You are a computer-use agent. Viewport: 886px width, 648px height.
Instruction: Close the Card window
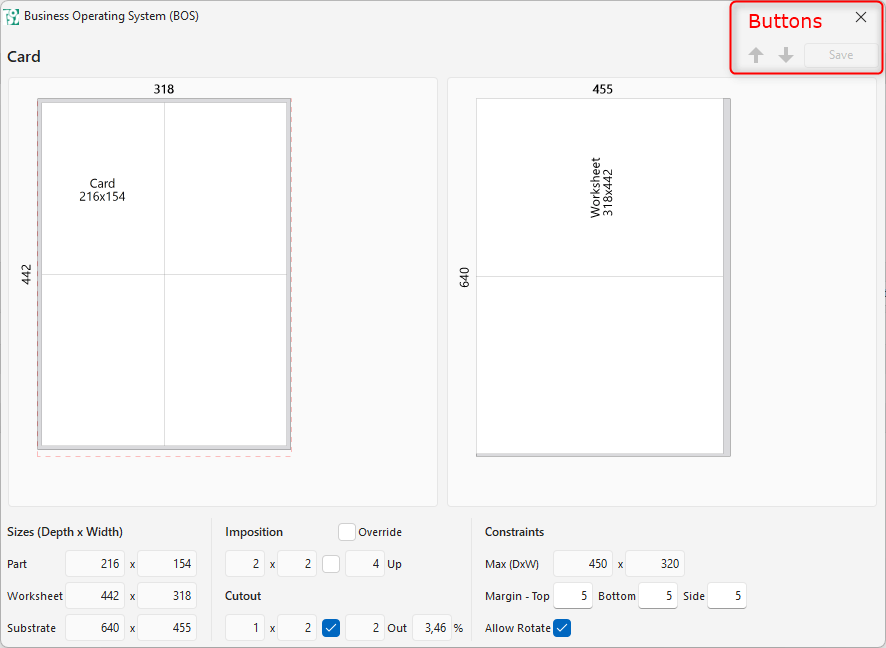pyautogui.click(x=861, y=17)
